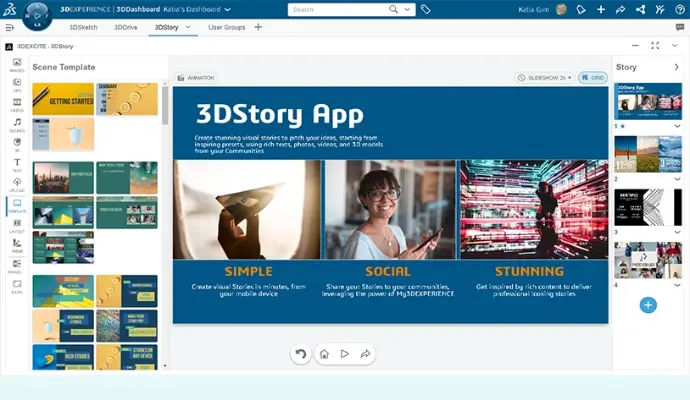The image size is (690, 400).
Task: Click the share button below canvas
Action: pos(365,354)
